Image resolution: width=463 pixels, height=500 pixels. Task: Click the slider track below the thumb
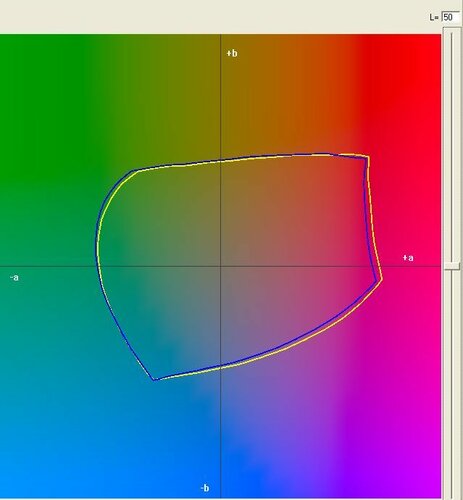point(452,383)
